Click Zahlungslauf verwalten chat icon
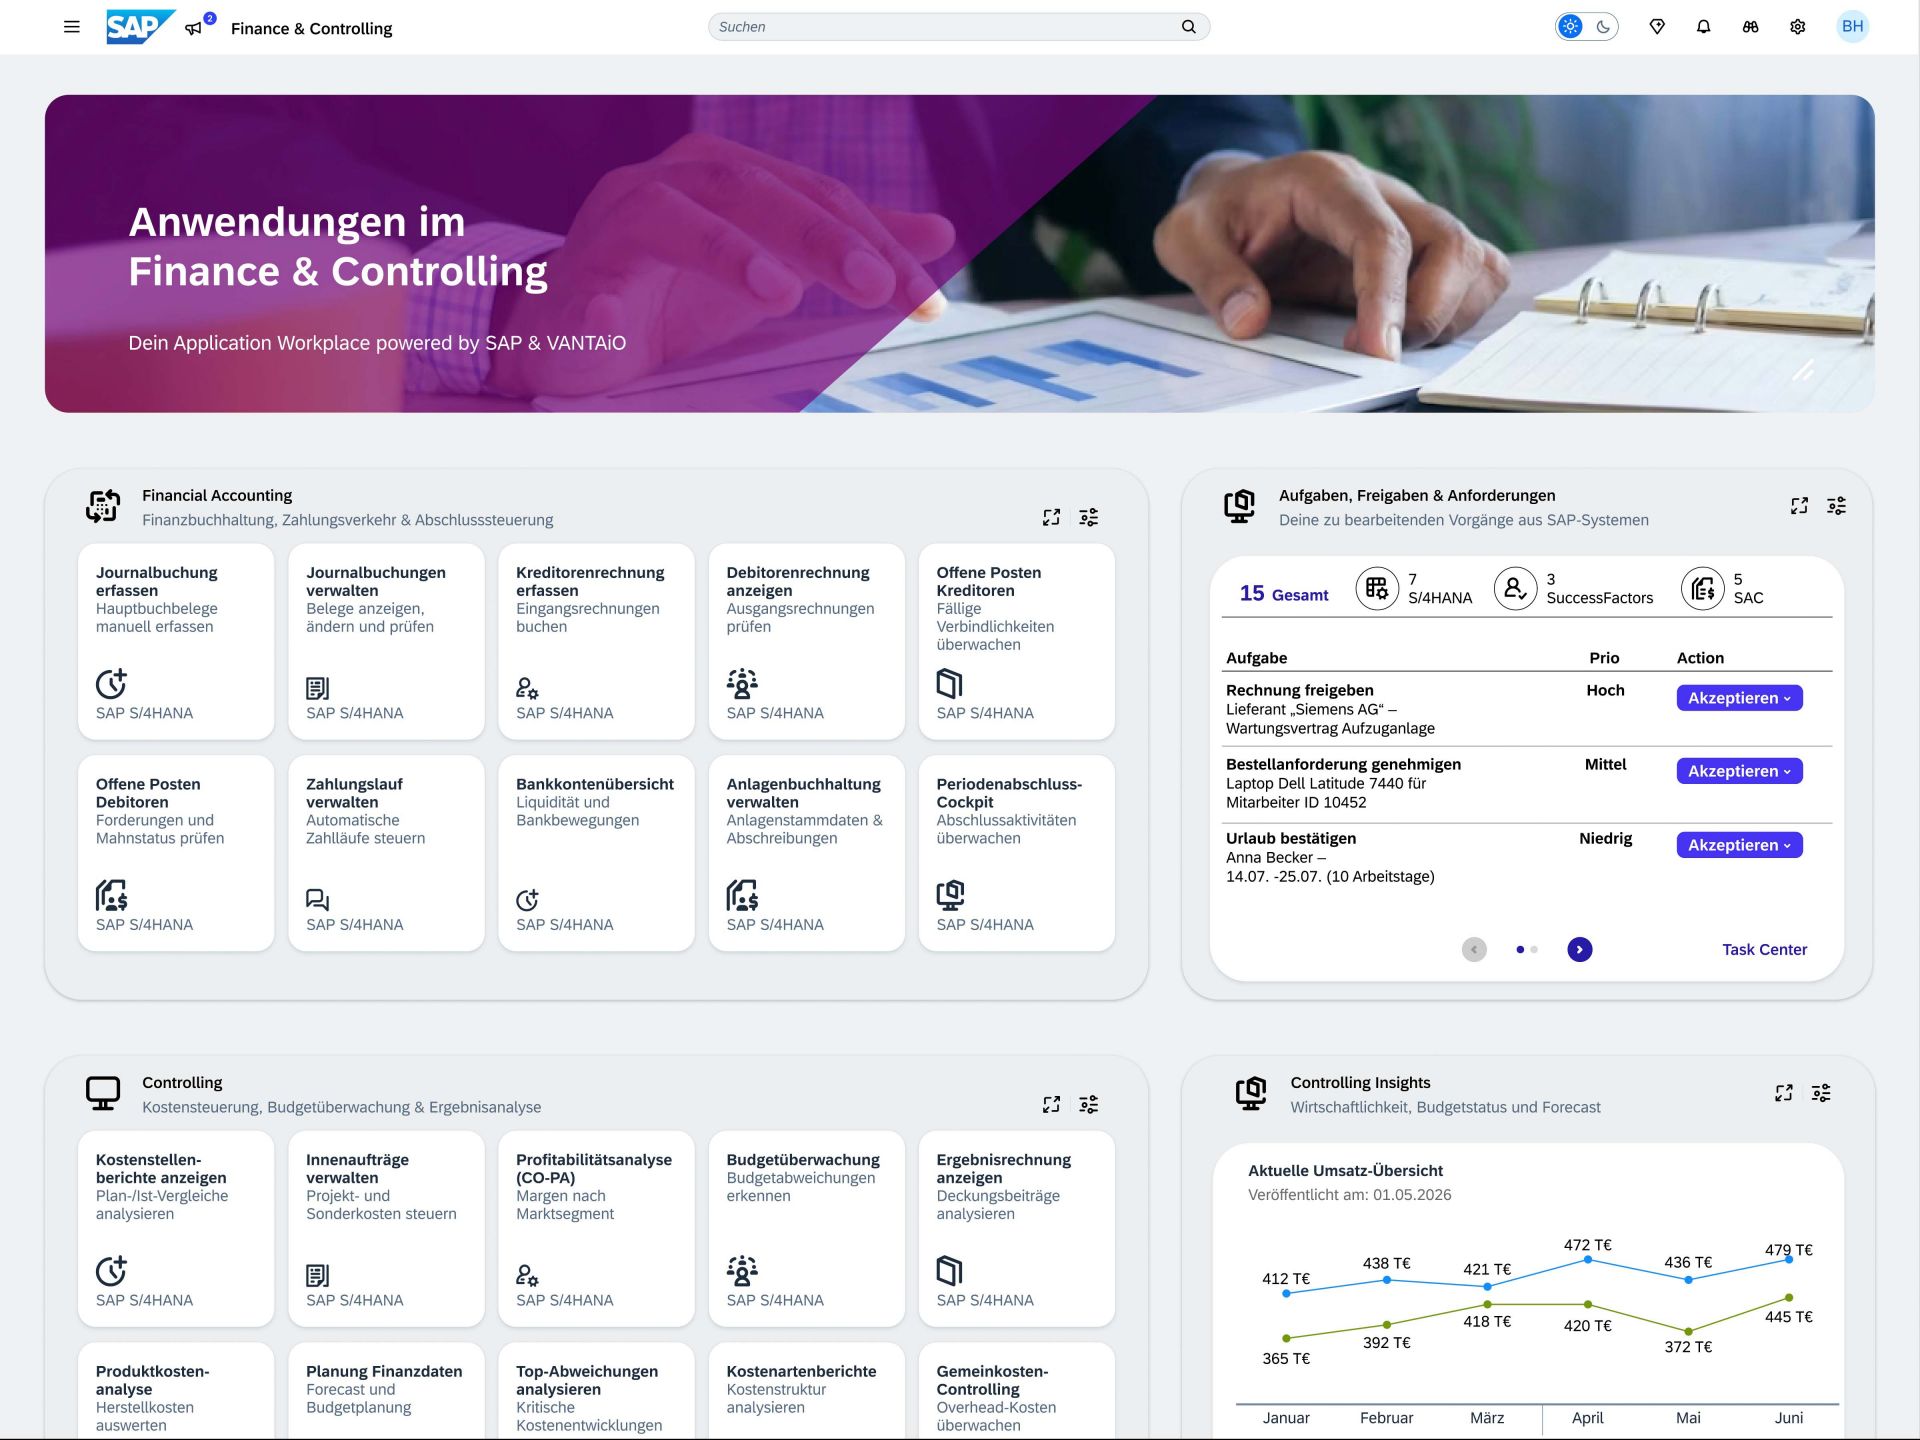Screen dimensions: 1920x1440 click(318, 899)
